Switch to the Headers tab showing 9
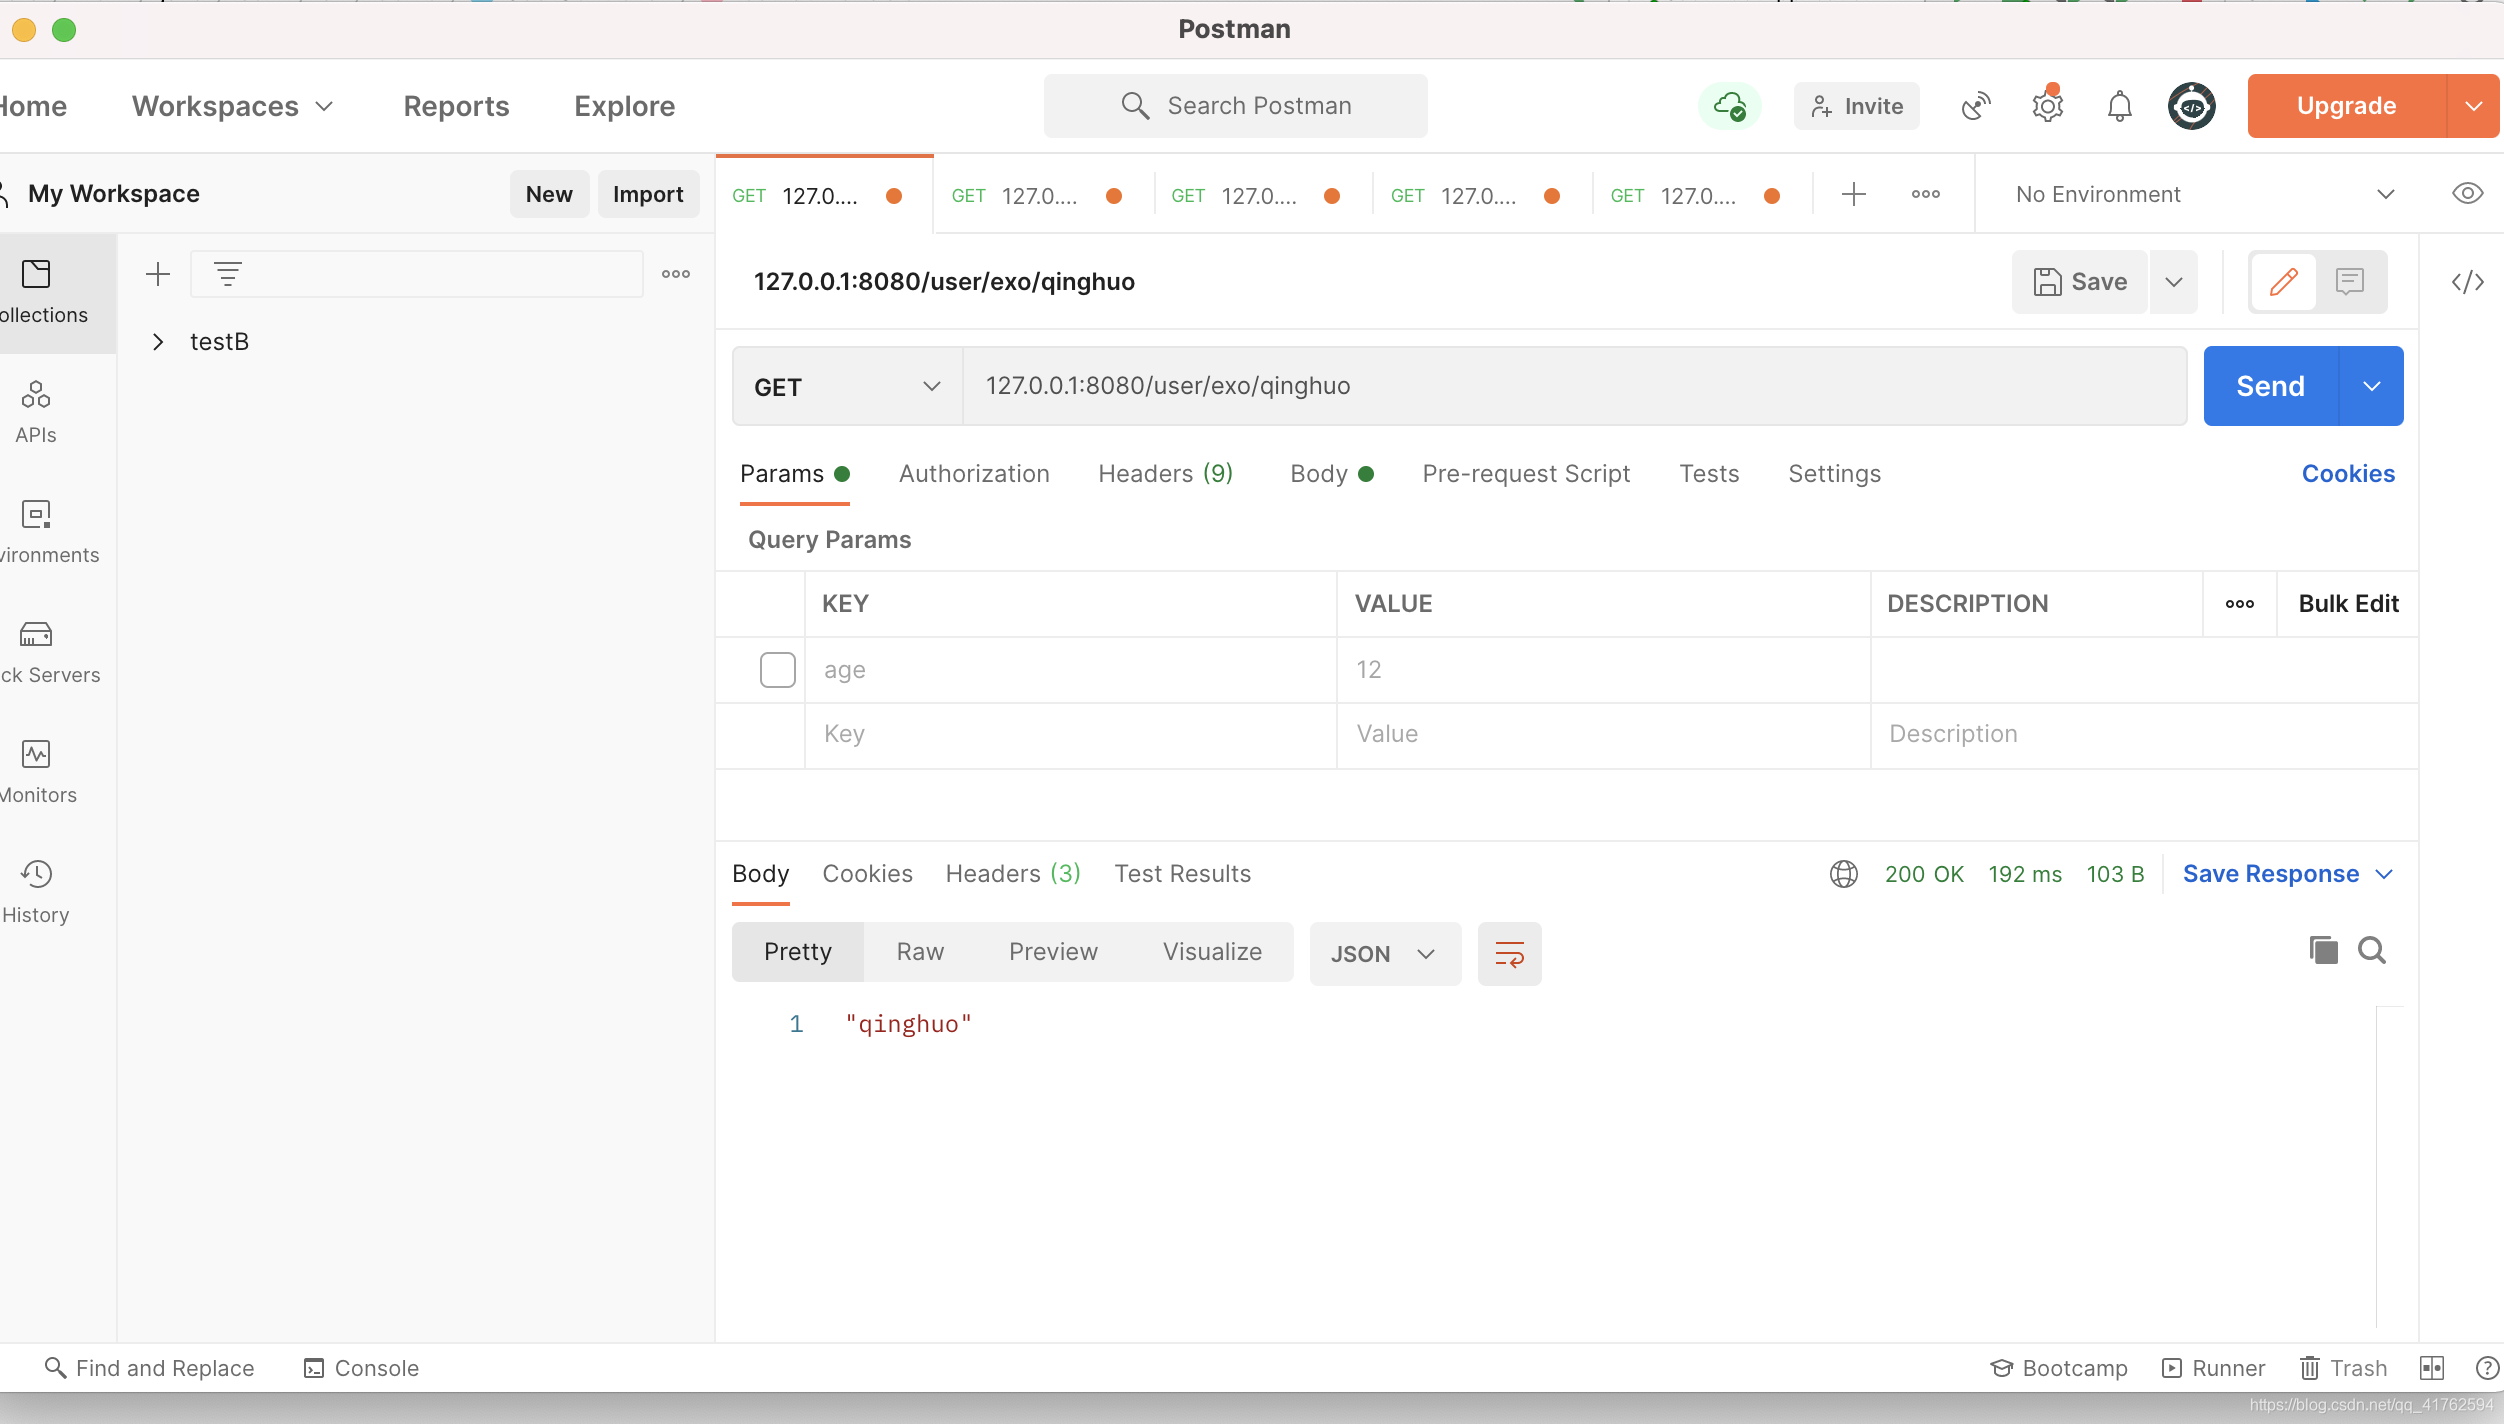 tap(1166, 473)
